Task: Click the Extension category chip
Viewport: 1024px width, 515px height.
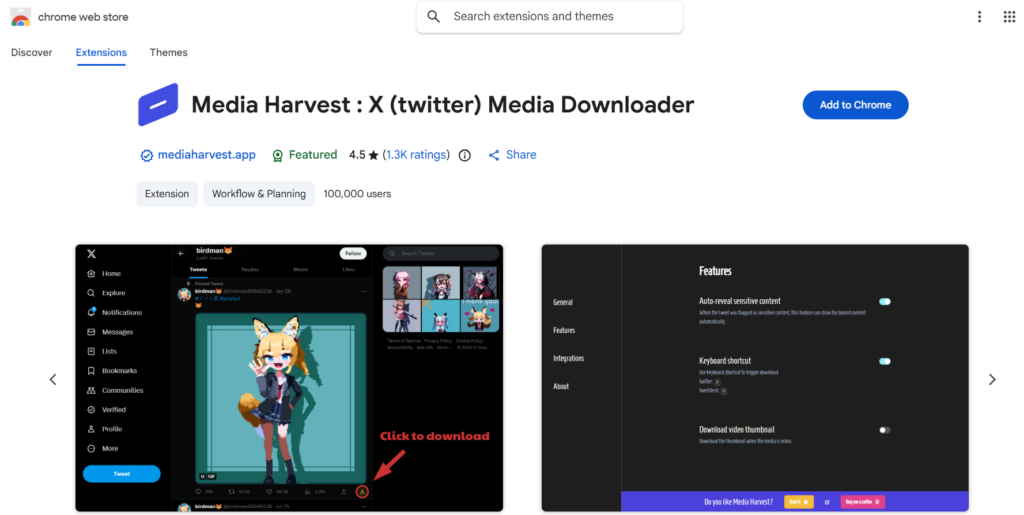Action: (x=167, y=194)
